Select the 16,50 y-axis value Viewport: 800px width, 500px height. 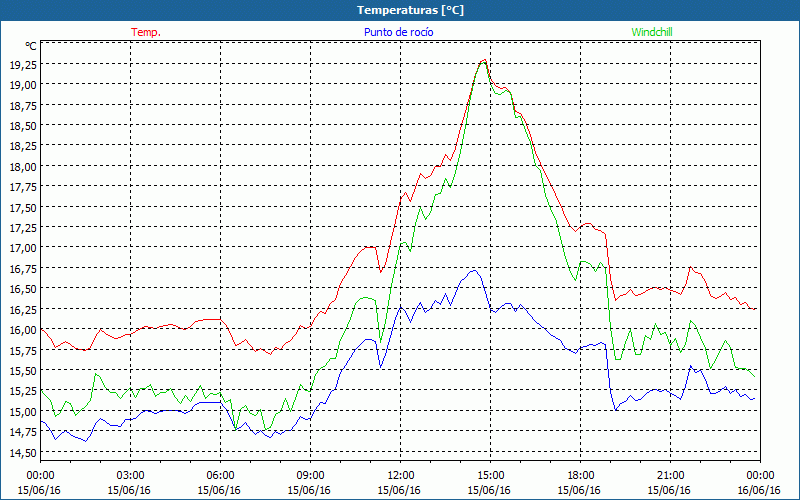pyautogui.click(x=23, y=288)
